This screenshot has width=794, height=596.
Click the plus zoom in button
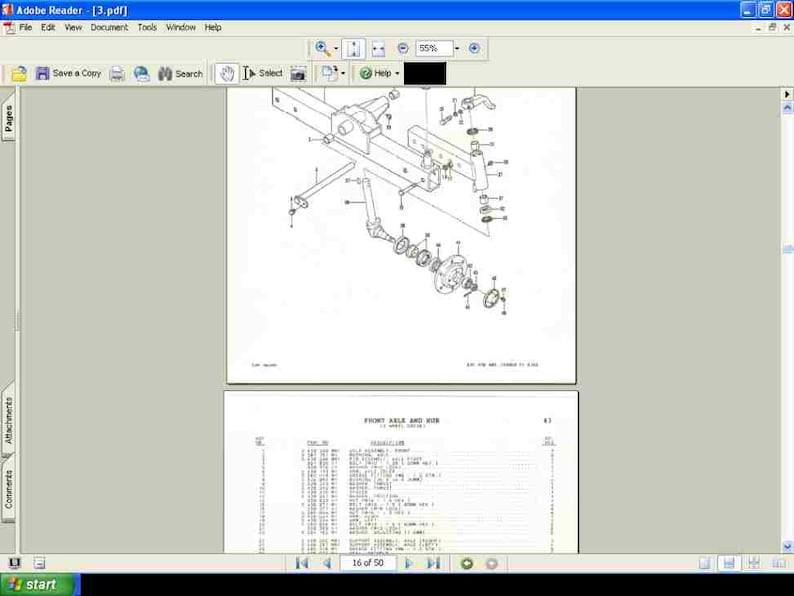pos(474,49)
